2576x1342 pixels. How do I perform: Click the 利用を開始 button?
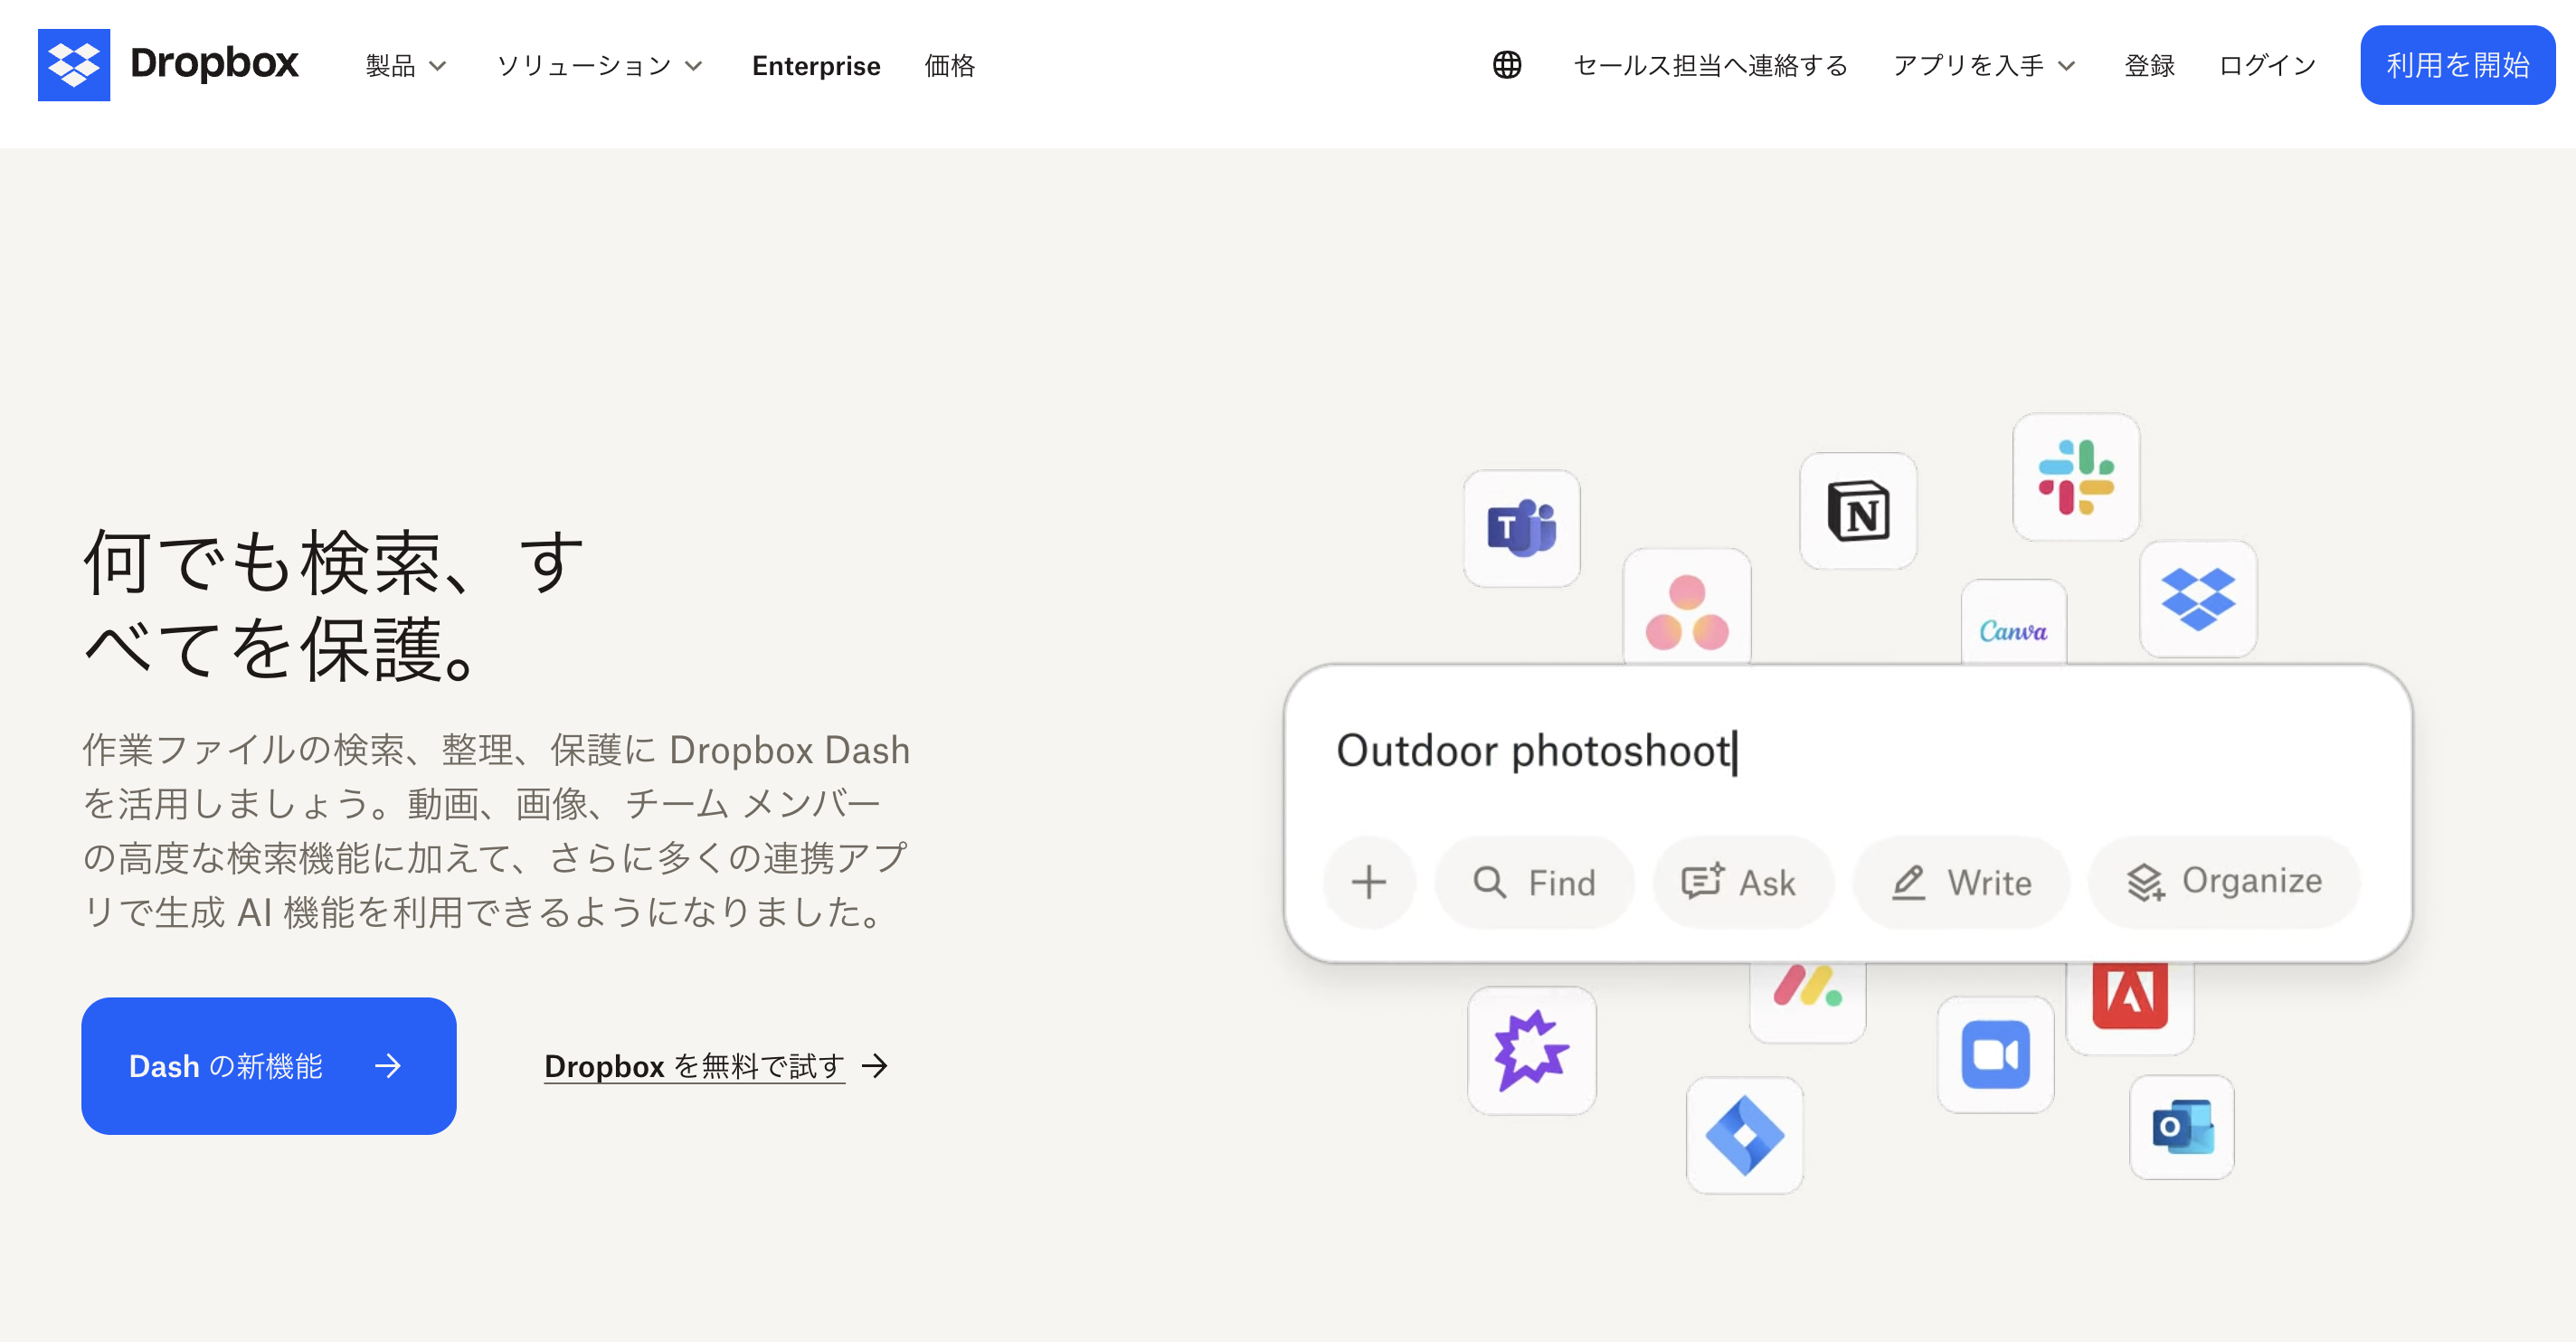point(2457,65)
